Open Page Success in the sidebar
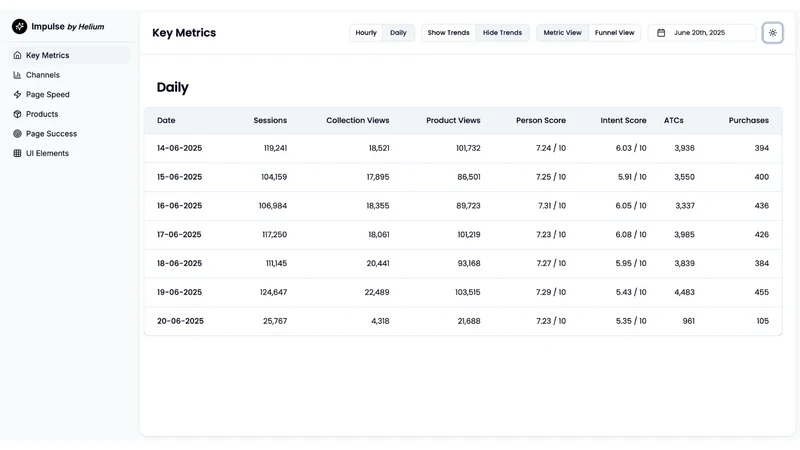This screenshot has height=450, width=800. click(70, 134)
